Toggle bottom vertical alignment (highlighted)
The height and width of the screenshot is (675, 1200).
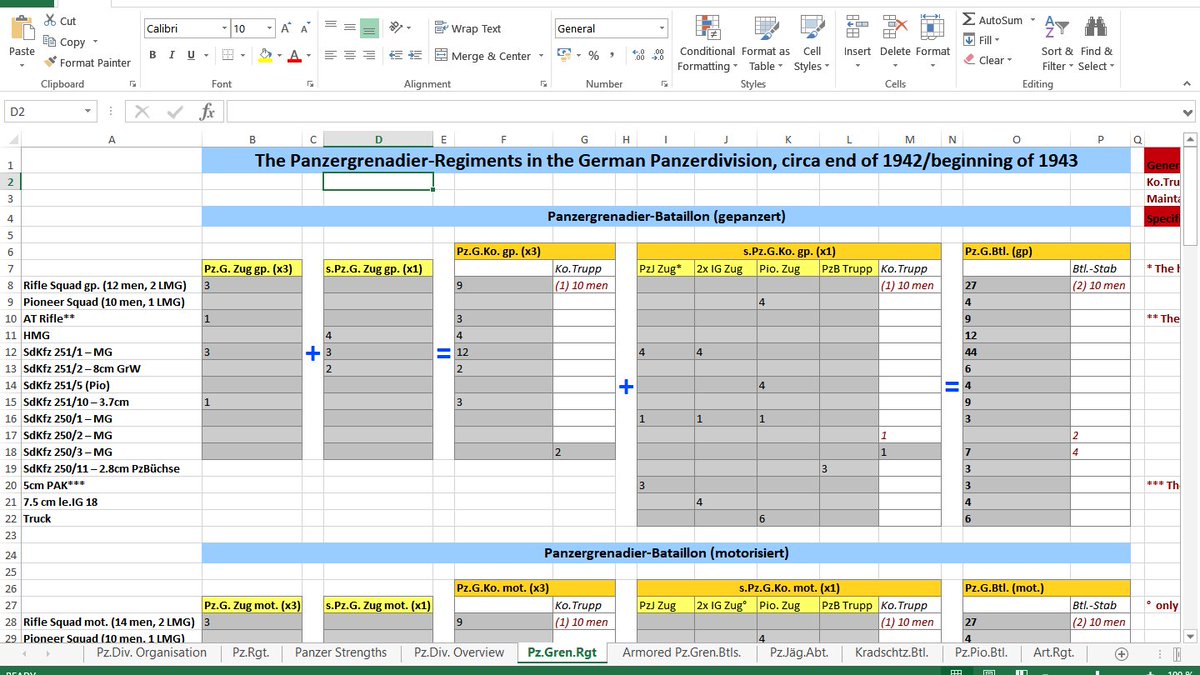[x=369, y=29]
